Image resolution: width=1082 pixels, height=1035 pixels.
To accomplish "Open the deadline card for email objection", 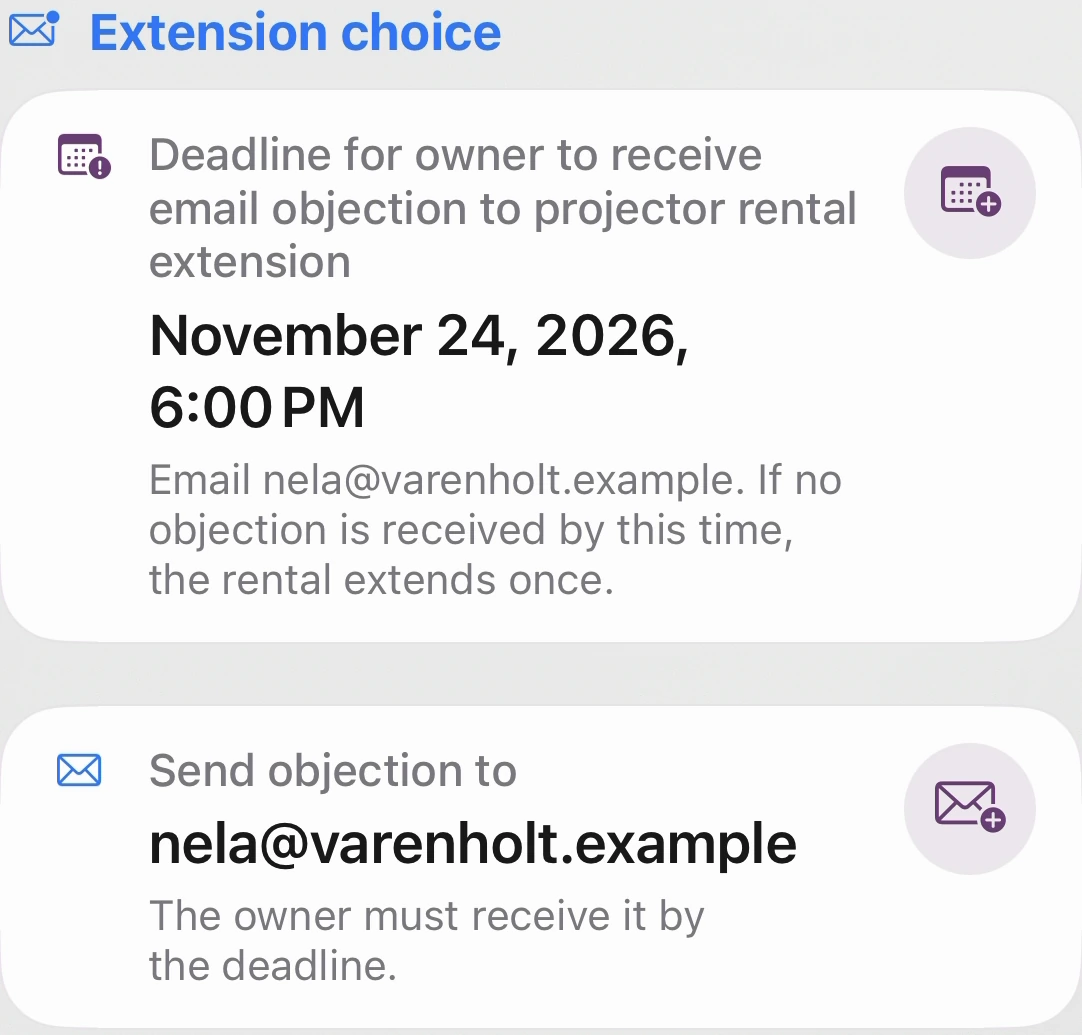I will (541, 366).
